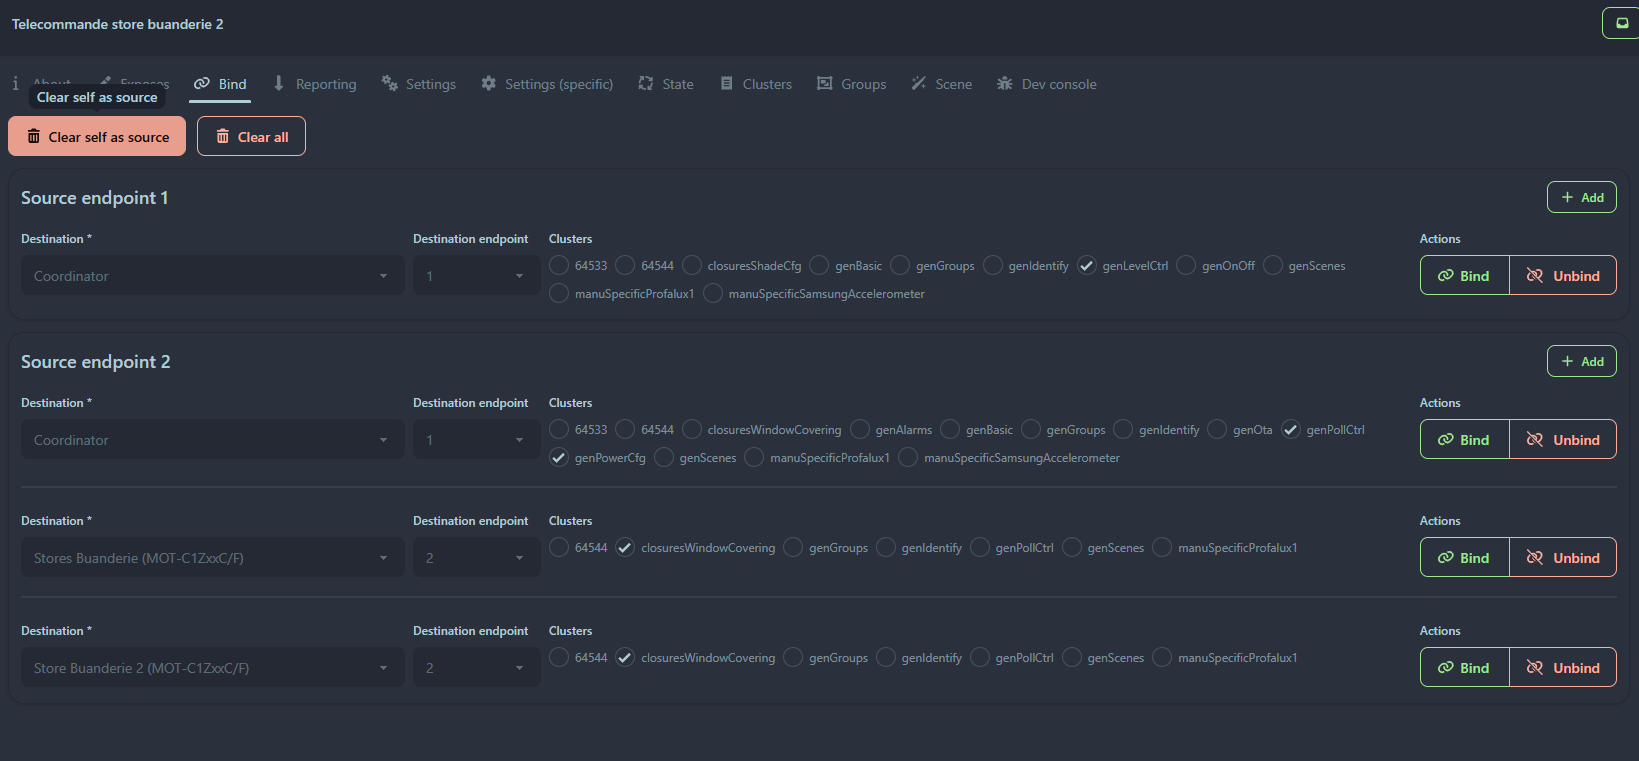
Task: Enable genOnOff cluster for endpoint 1
Action: 1186,265
